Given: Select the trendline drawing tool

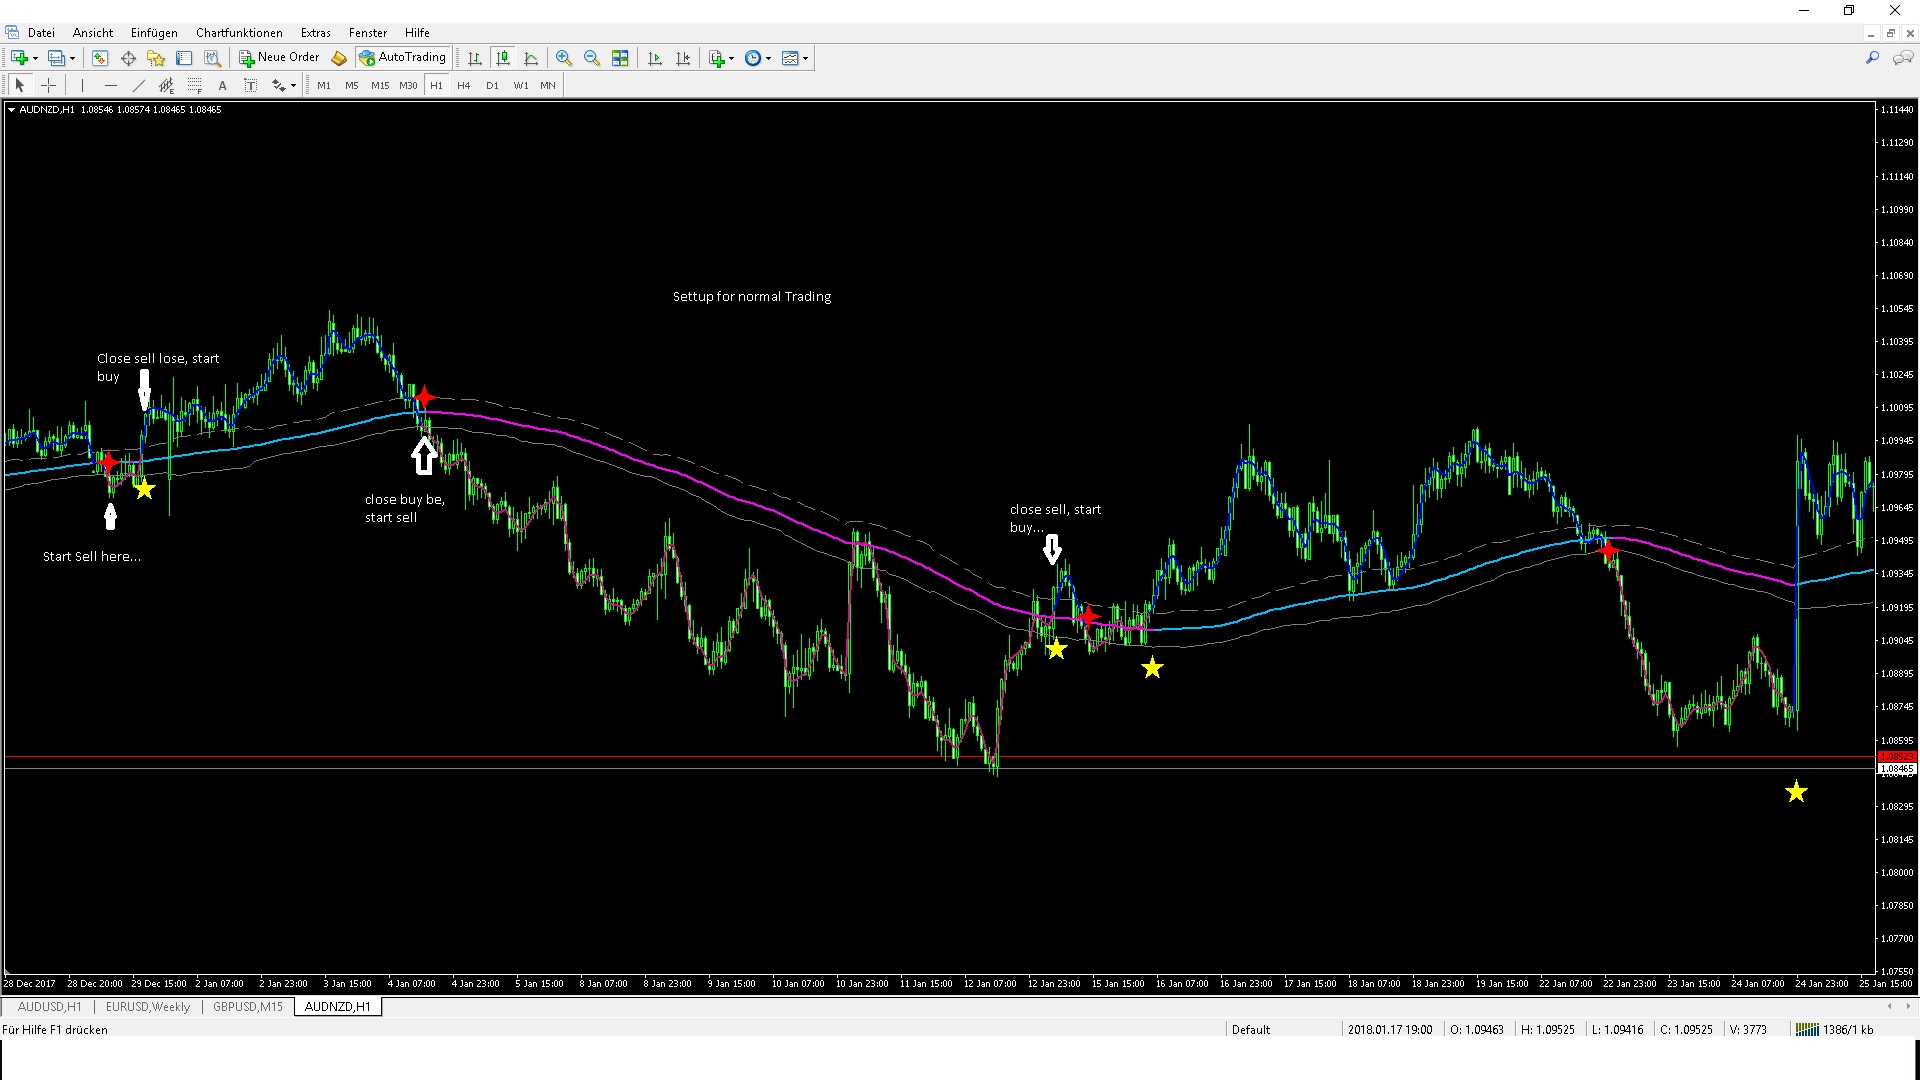Looking at the screenshot, I should 139,85.
